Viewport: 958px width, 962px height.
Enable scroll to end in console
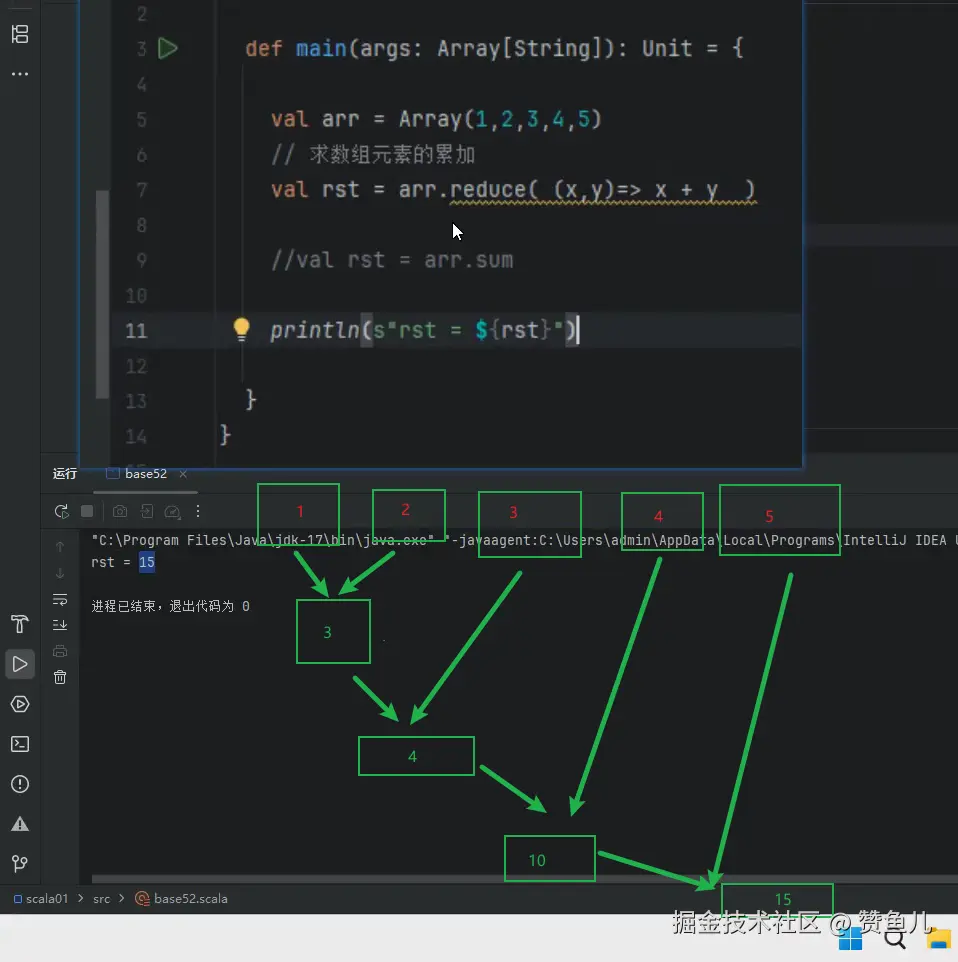point(60,624)
